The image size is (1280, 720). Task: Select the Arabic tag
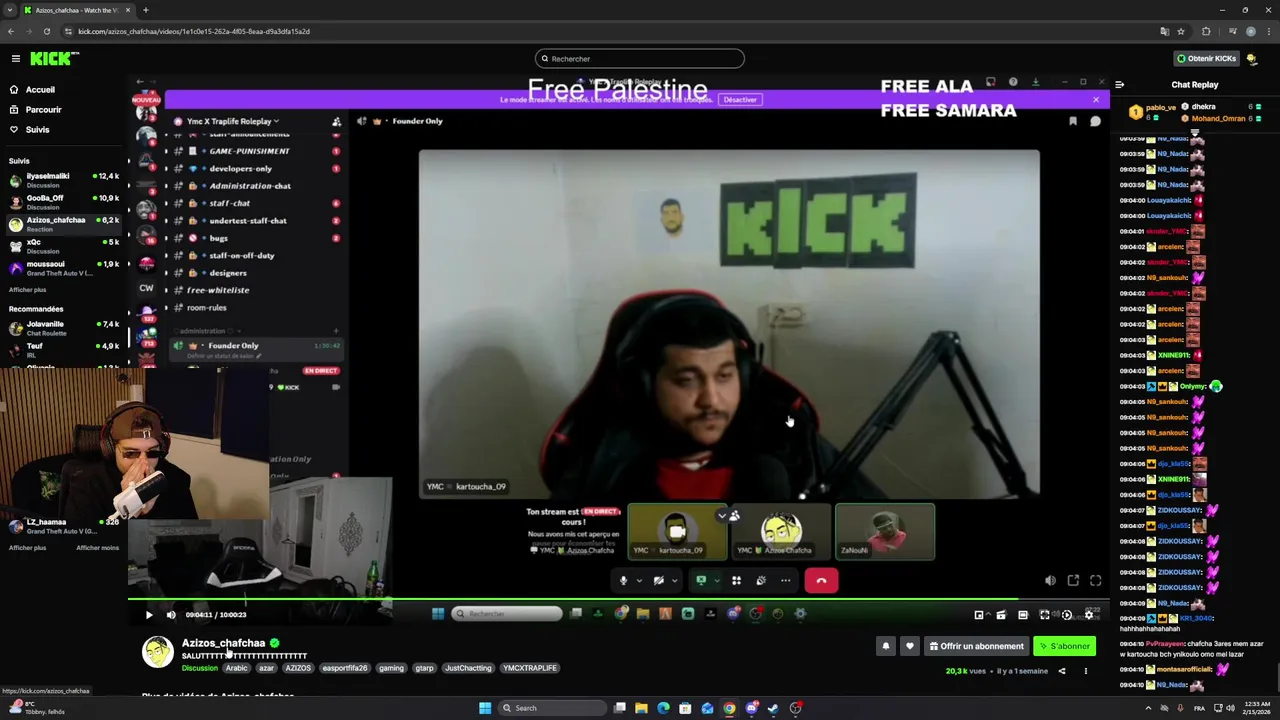236,668
